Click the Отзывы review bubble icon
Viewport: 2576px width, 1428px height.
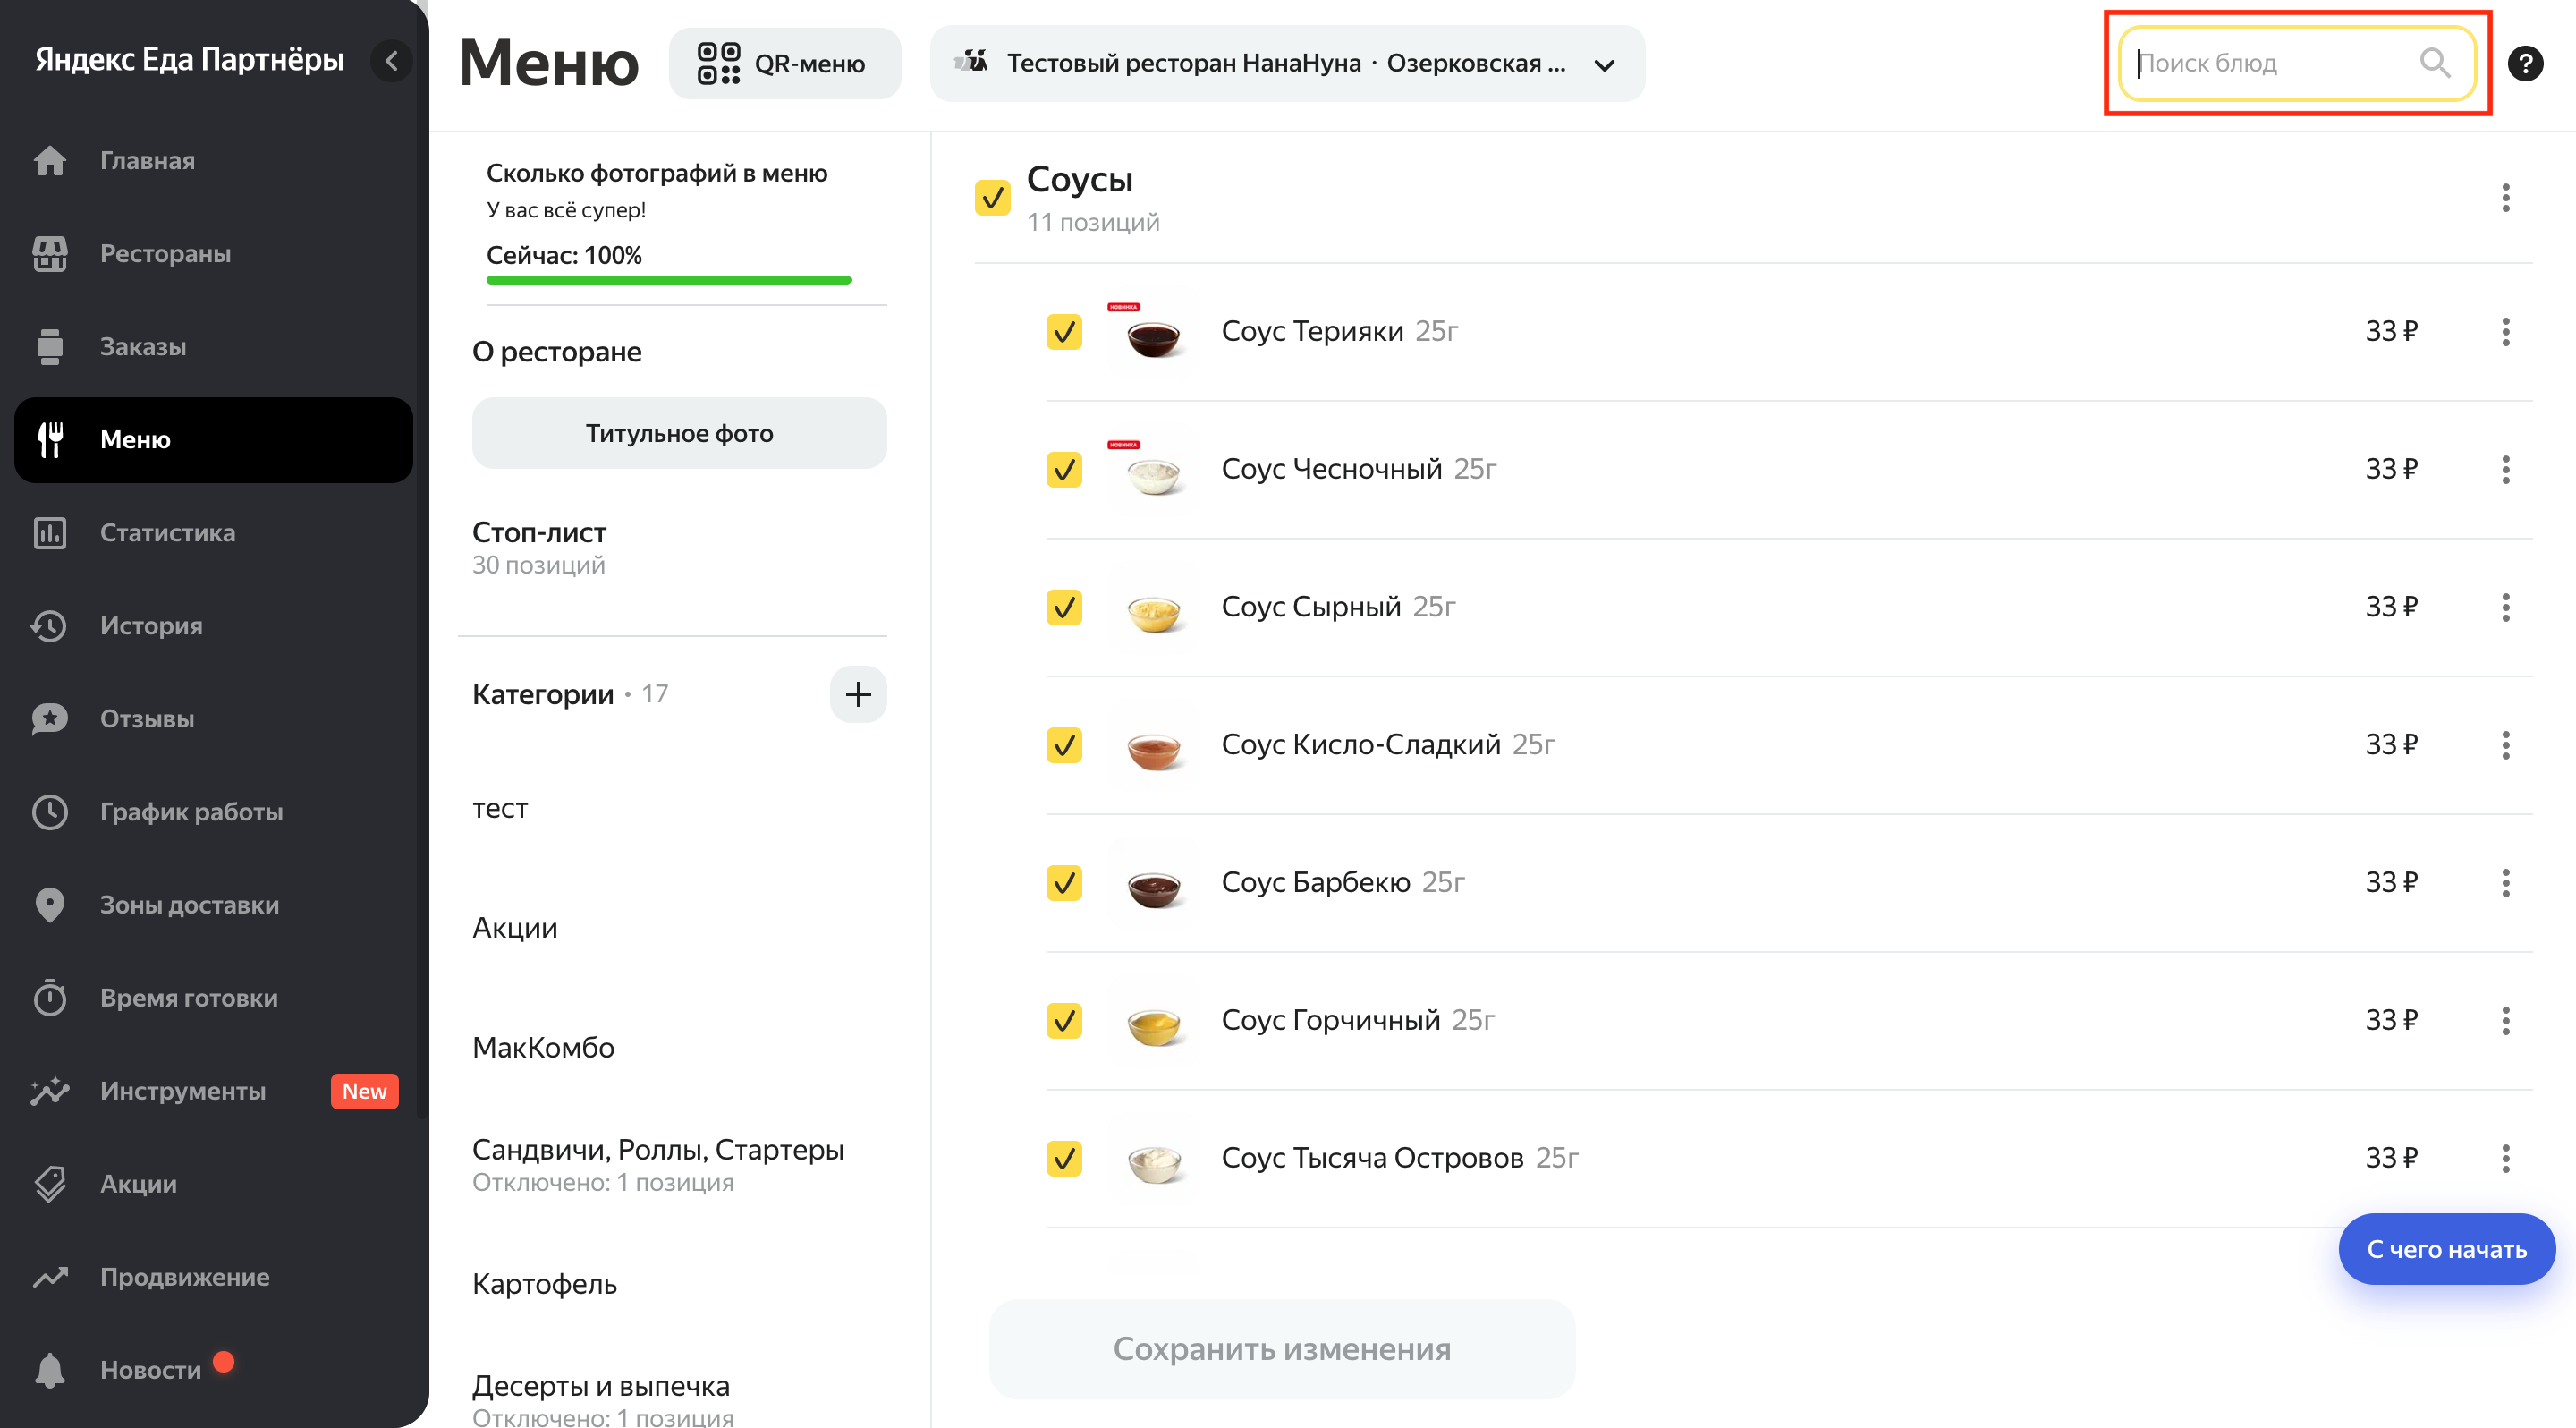[x=50, y=719]
